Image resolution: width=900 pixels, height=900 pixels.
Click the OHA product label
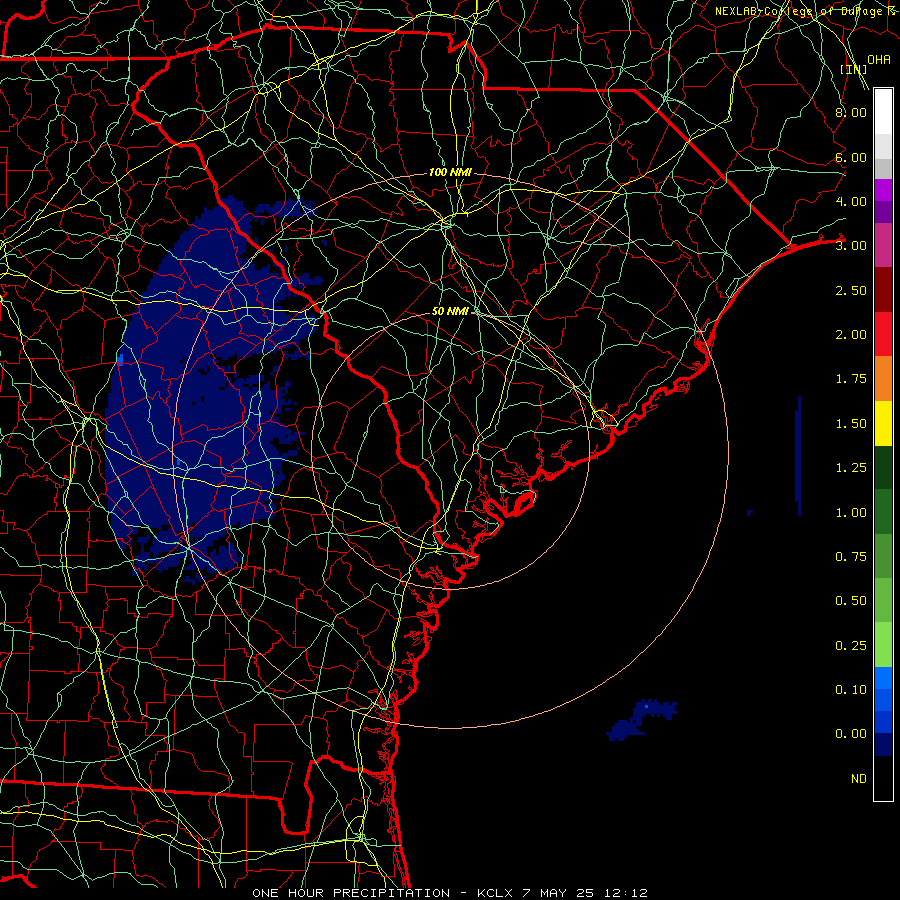pyautogui.click(x=879, y=60)
